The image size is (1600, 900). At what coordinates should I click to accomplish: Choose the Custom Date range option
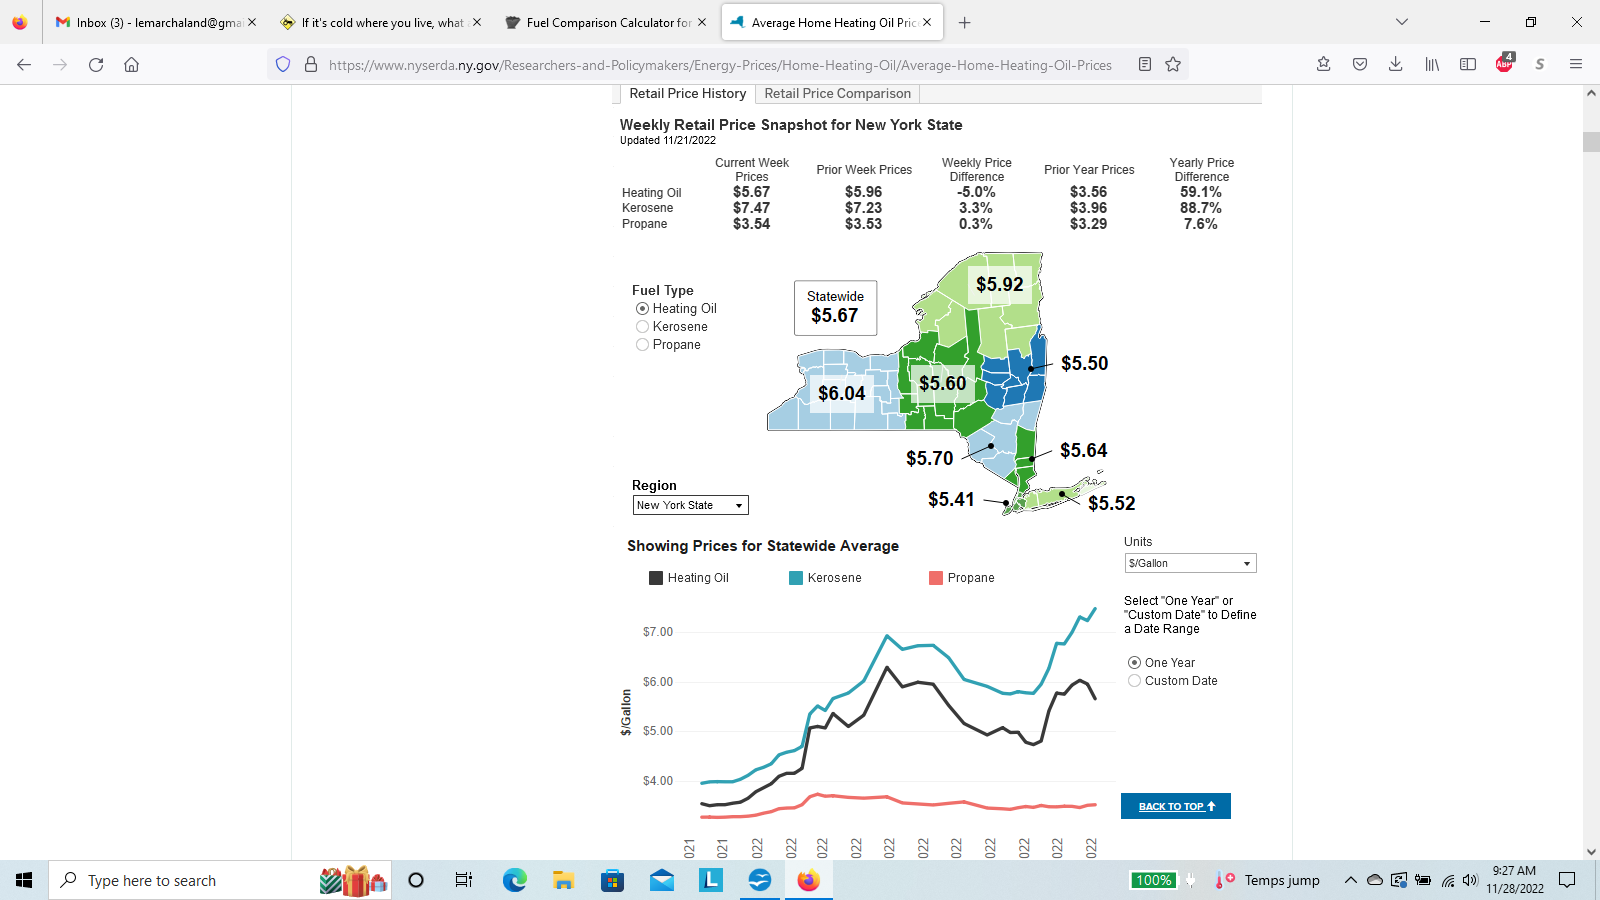(x=1134, y=681)
